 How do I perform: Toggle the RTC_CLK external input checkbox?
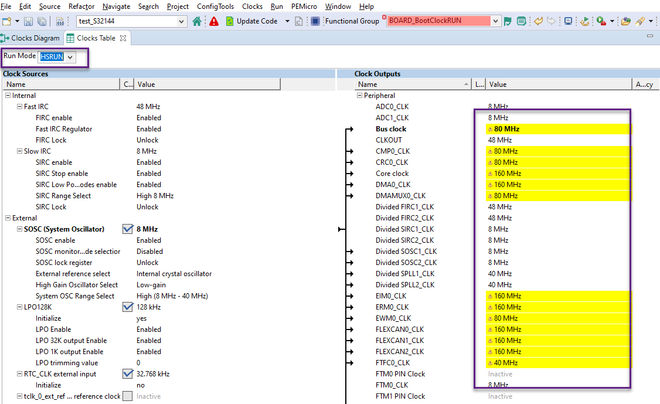tap(128, 374)
